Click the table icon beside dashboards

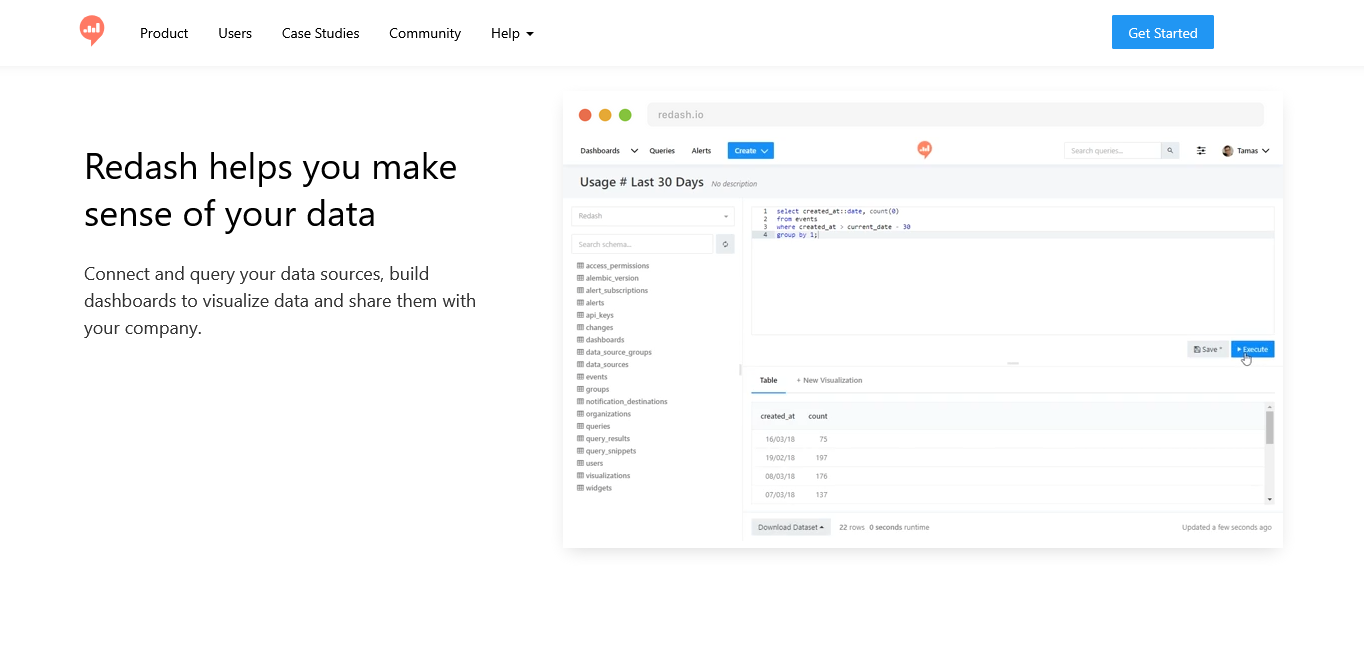click(x=580, y=340)
